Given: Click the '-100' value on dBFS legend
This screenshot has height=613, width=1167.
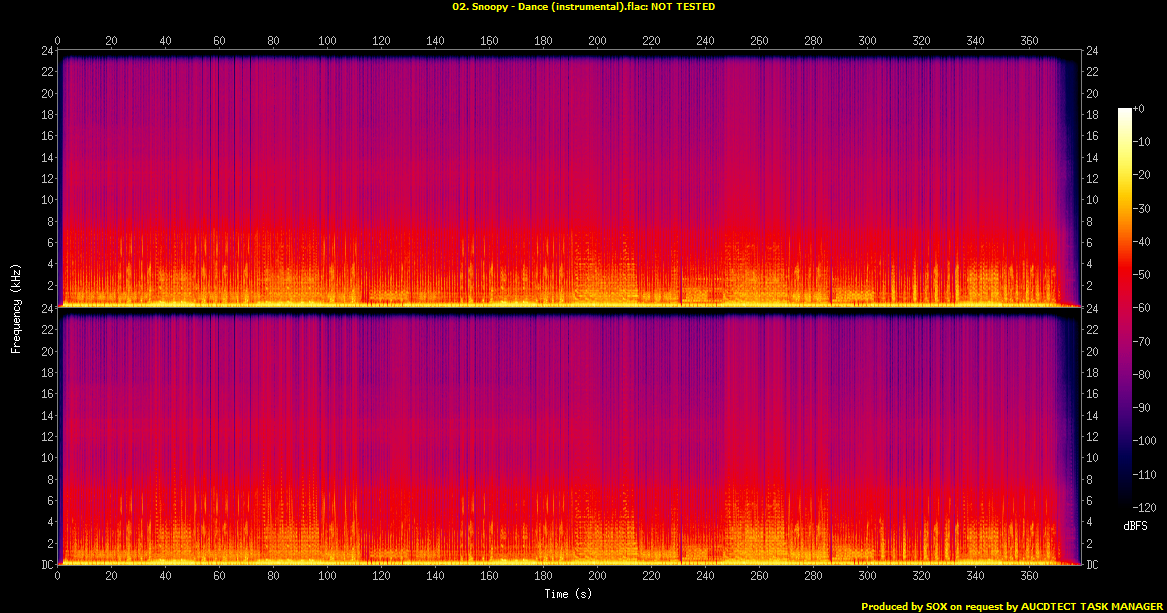Looking at the screenshot, I should [x=1144, y=440].
